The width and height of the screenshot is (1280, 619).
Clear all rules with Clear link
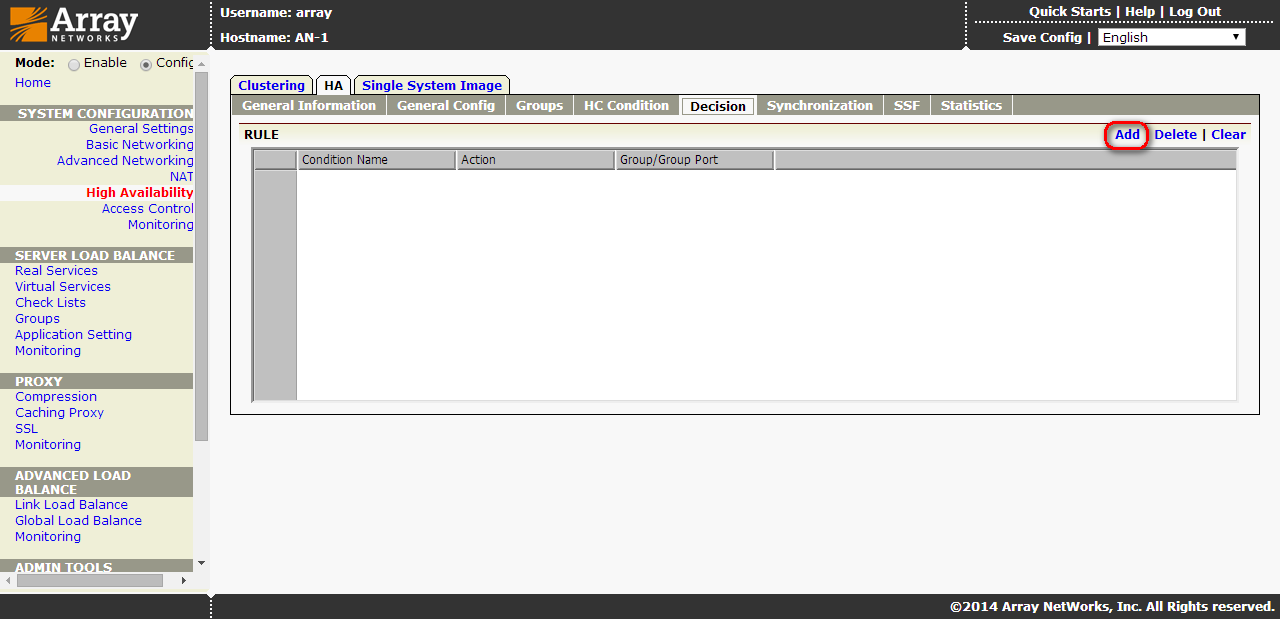1228,135
